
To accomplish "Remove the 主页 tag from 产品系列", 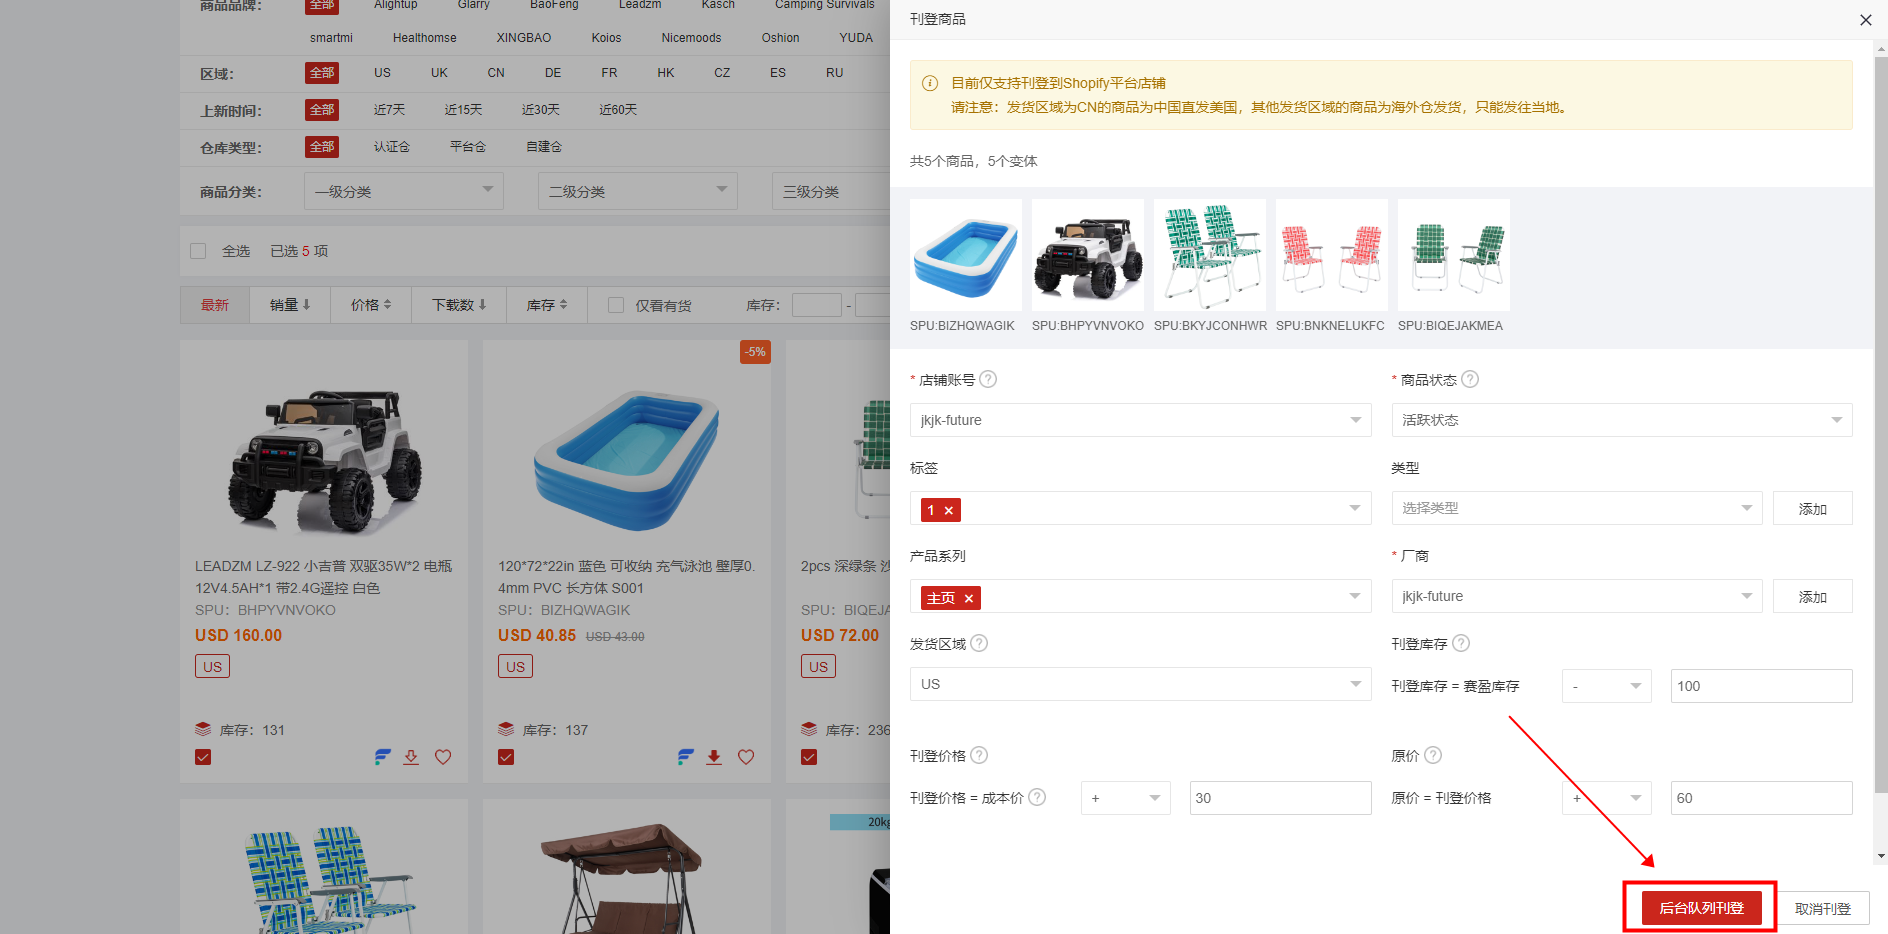I will (x=968, y=598).
